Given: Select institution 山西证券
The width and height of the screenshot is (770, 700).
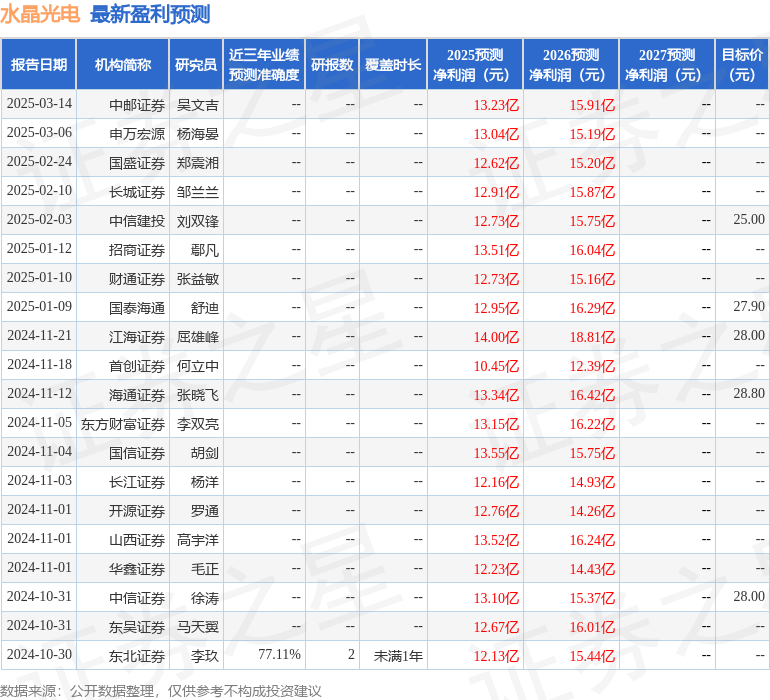Looking at the screenshot, I should [x=137, y=540].
